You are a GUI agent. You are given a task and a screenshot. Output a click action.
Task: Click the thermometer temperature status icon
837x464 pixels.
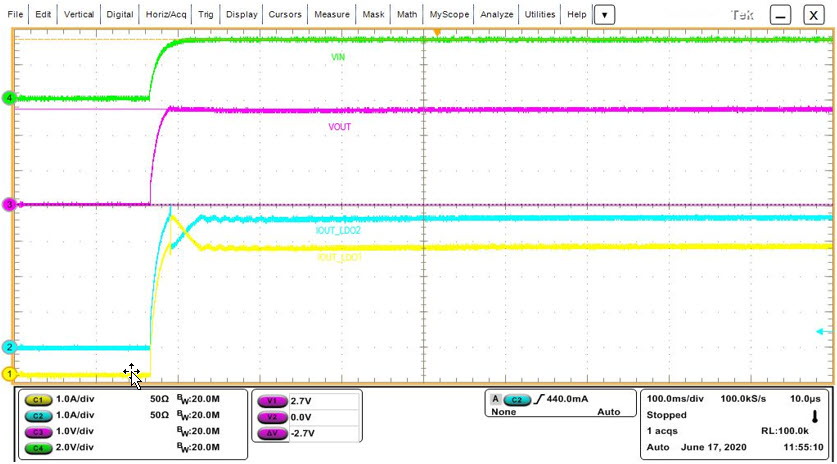(815, 416)
